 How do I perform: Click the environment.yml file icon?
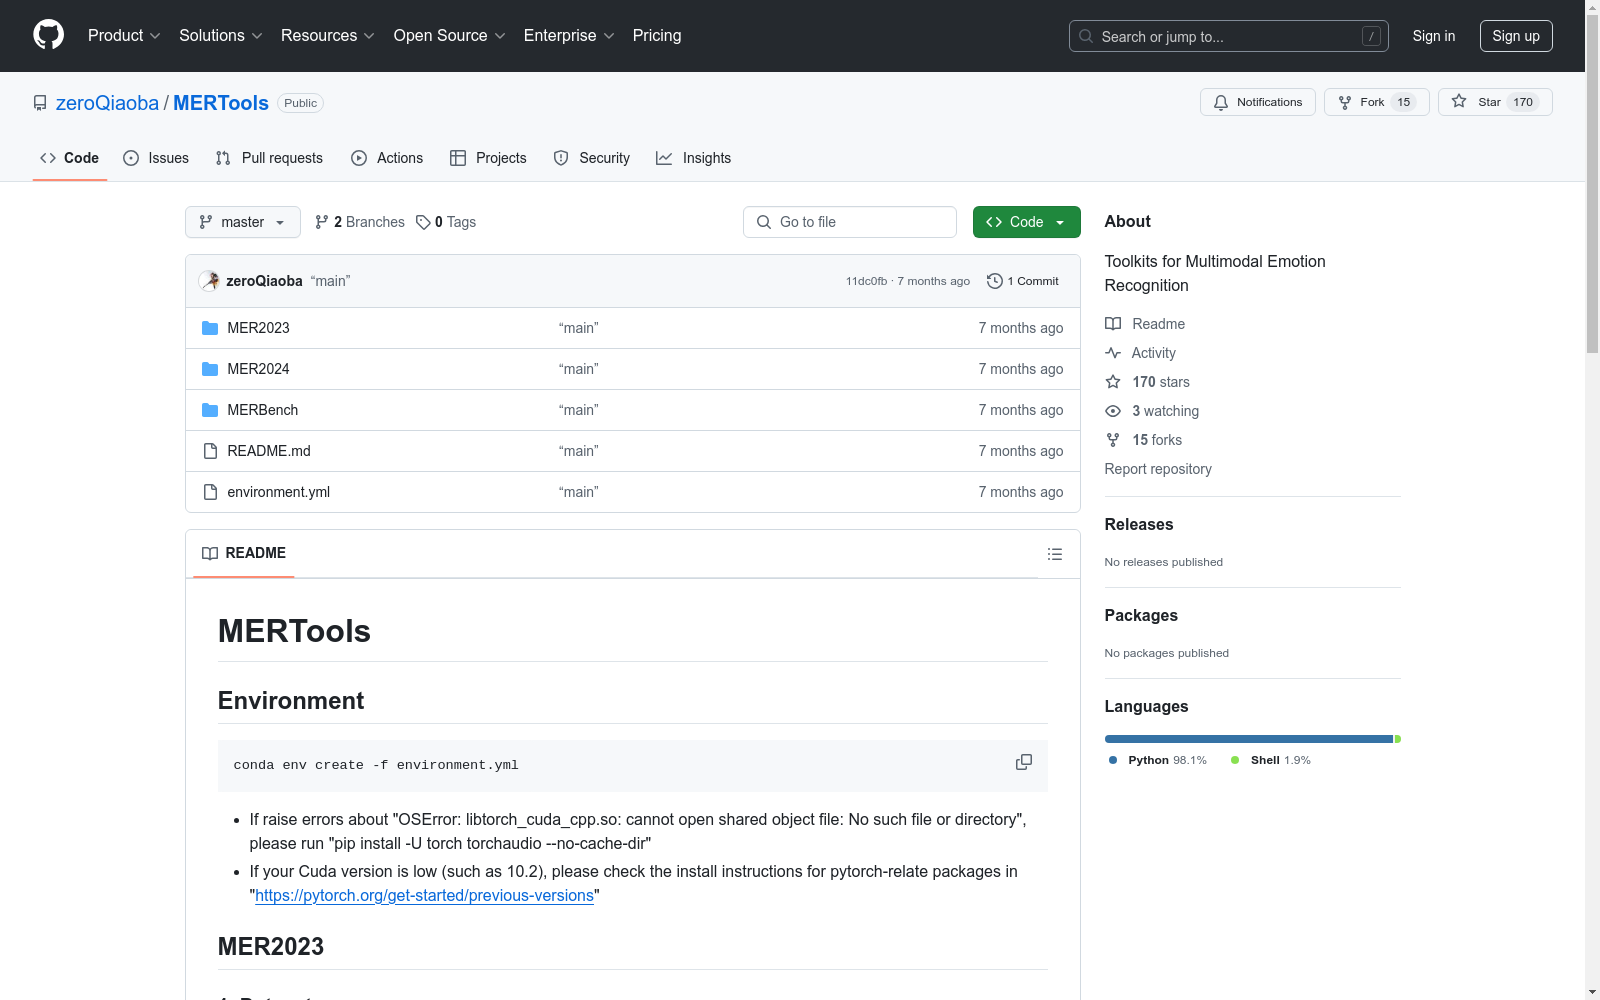210,492
